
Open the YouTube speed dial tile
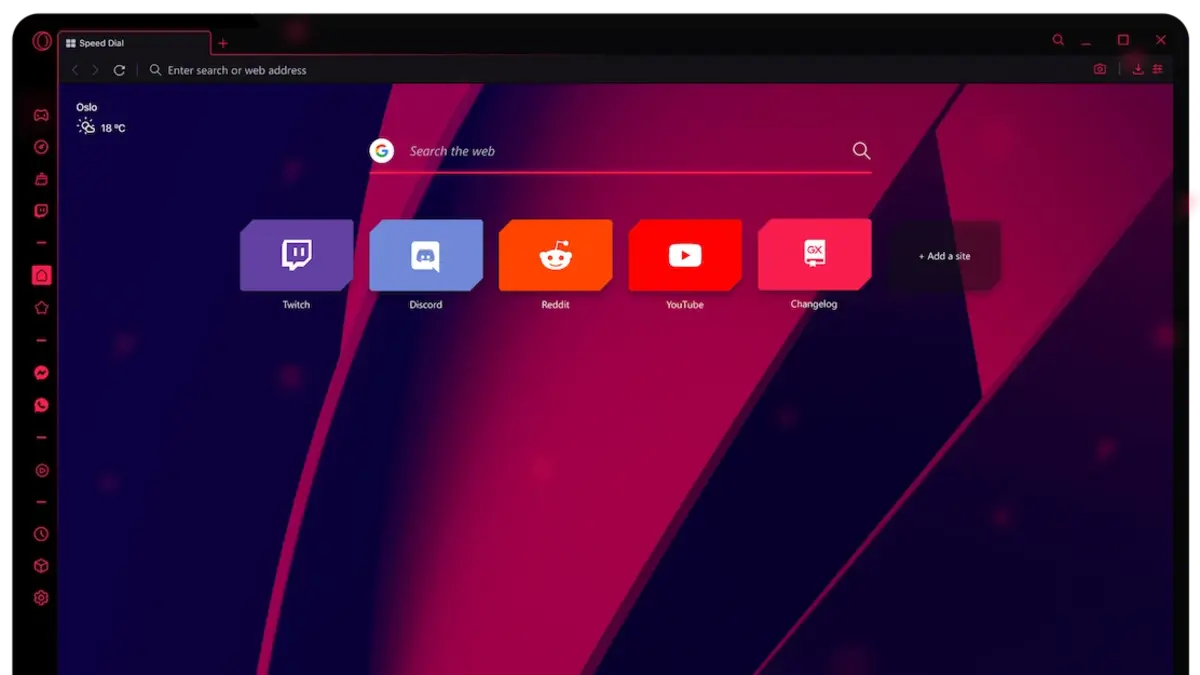[685, 255]
